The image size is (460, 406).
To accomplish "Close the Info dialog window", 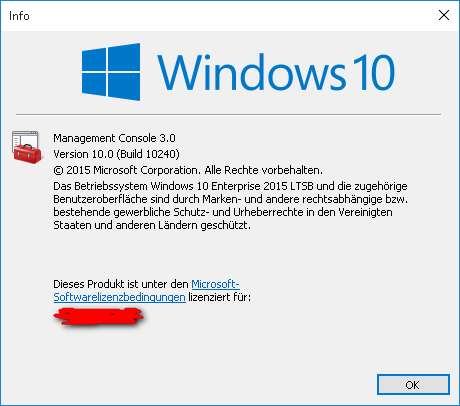I will coord(444,15).
